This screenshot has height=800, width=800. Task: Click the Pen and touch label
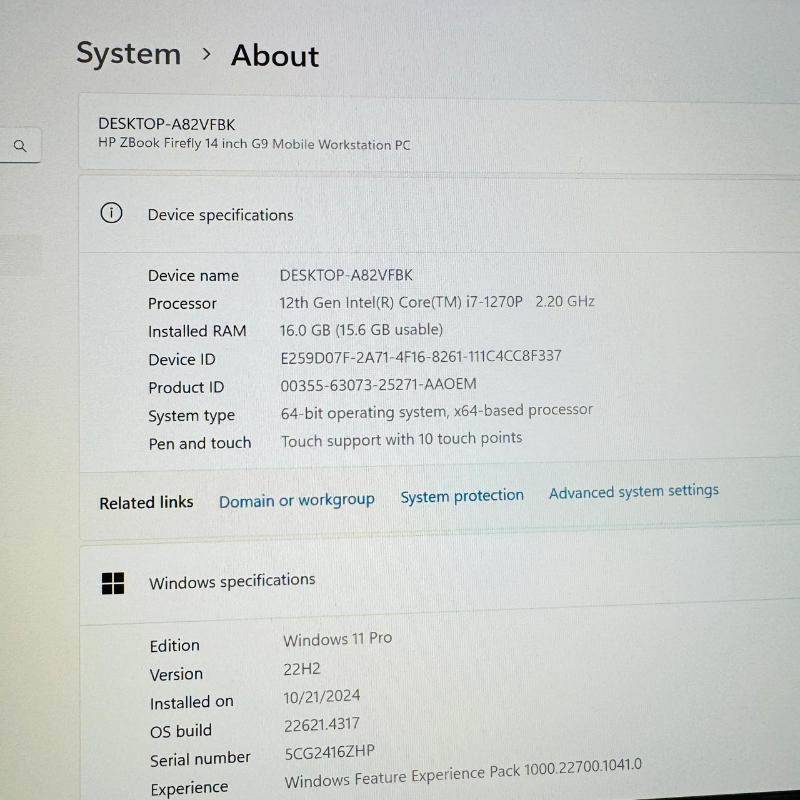[x=199, y=443]
